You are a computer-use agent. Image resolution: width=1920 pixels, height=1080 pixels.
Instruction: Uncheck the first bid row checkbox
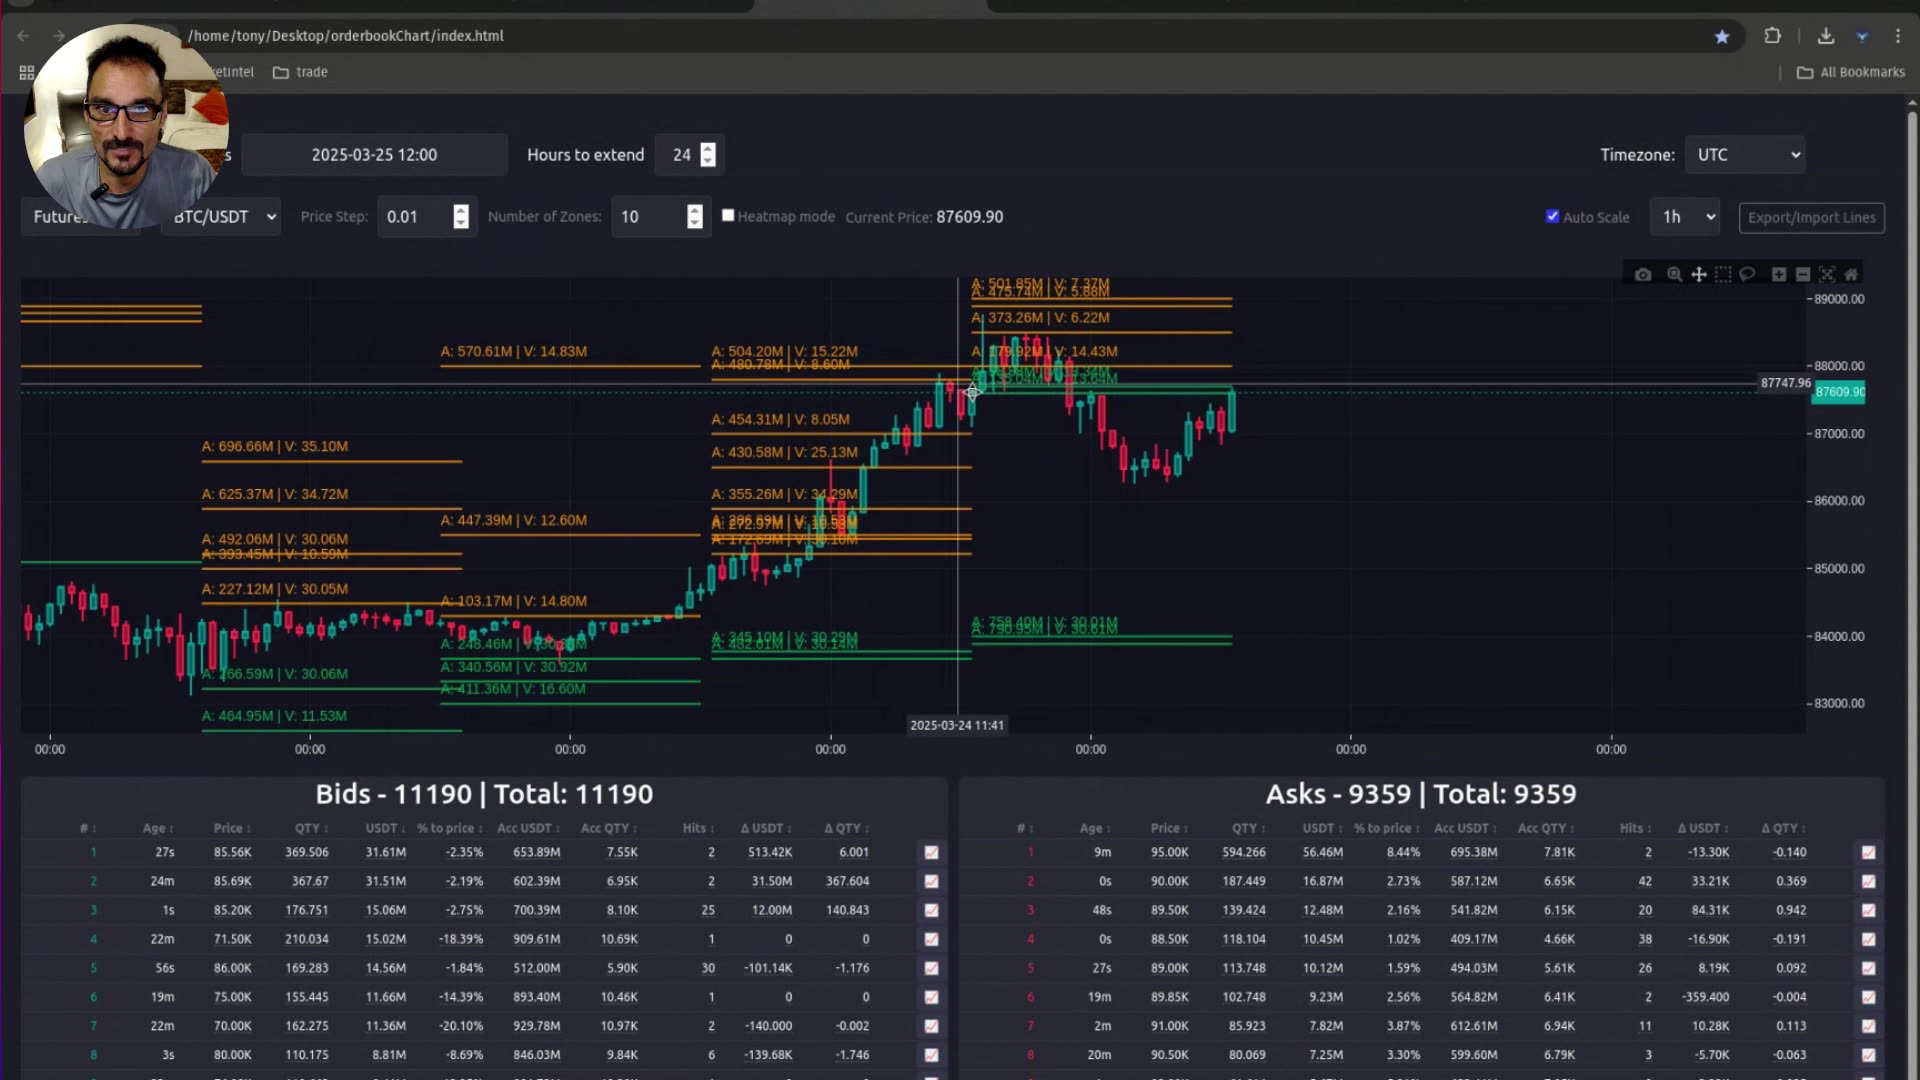[931, 852]
